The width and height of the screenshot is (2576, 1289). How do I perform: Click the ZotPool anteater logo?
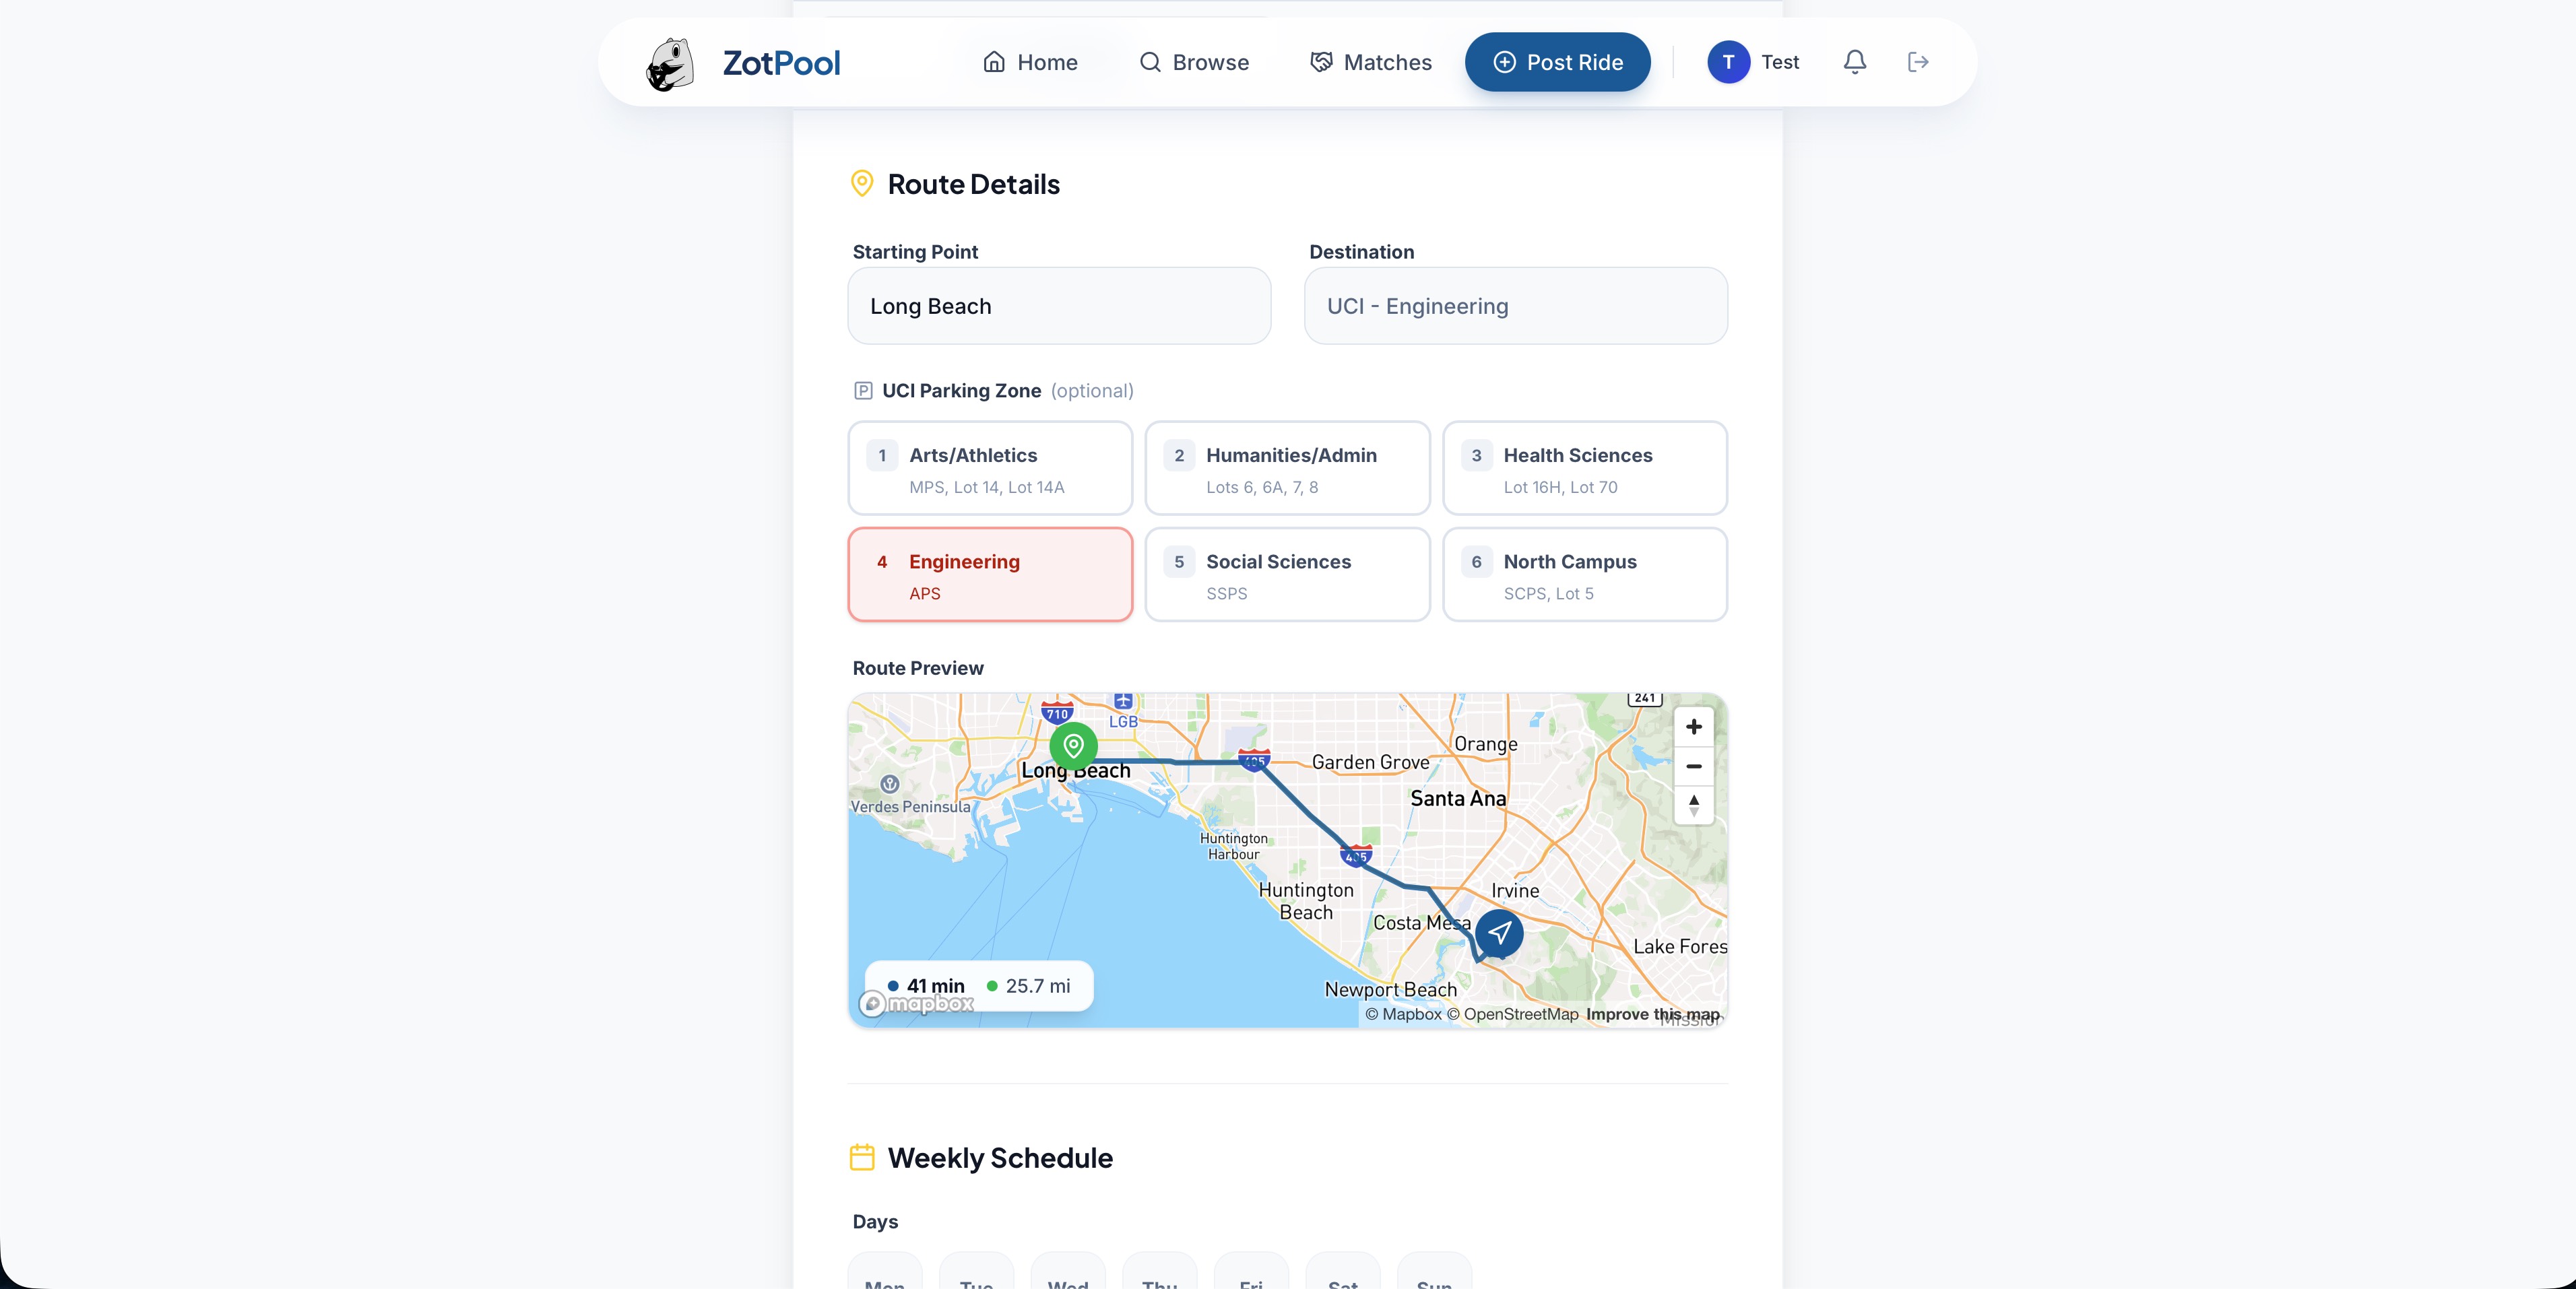(670, 64)
